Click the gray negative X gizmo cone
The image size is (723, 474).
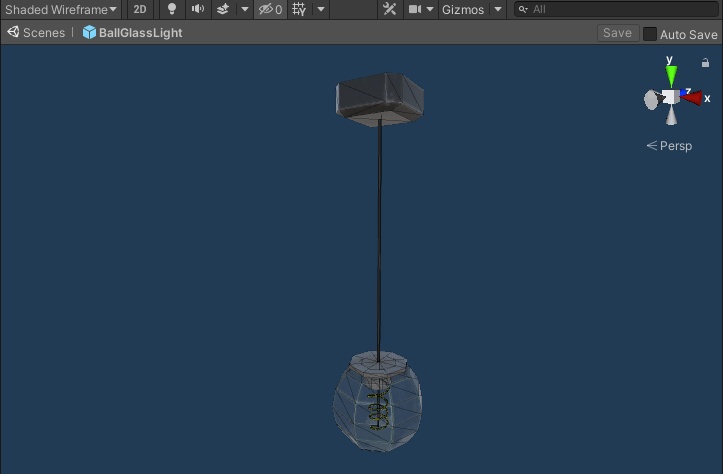[x=652, y=100]
